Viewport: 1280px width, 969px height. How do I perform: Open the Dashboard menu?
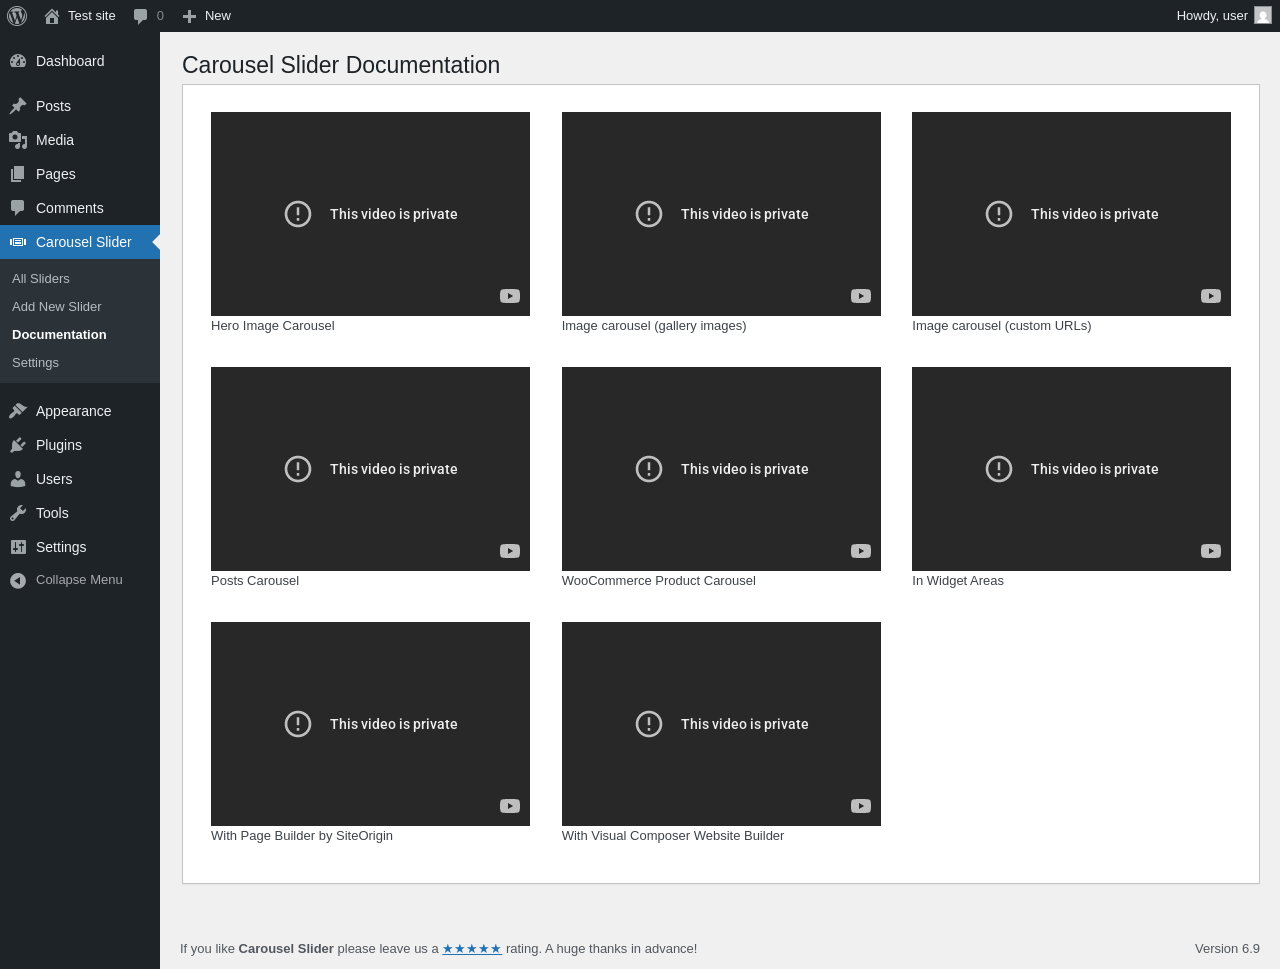(x=80, y=61)
